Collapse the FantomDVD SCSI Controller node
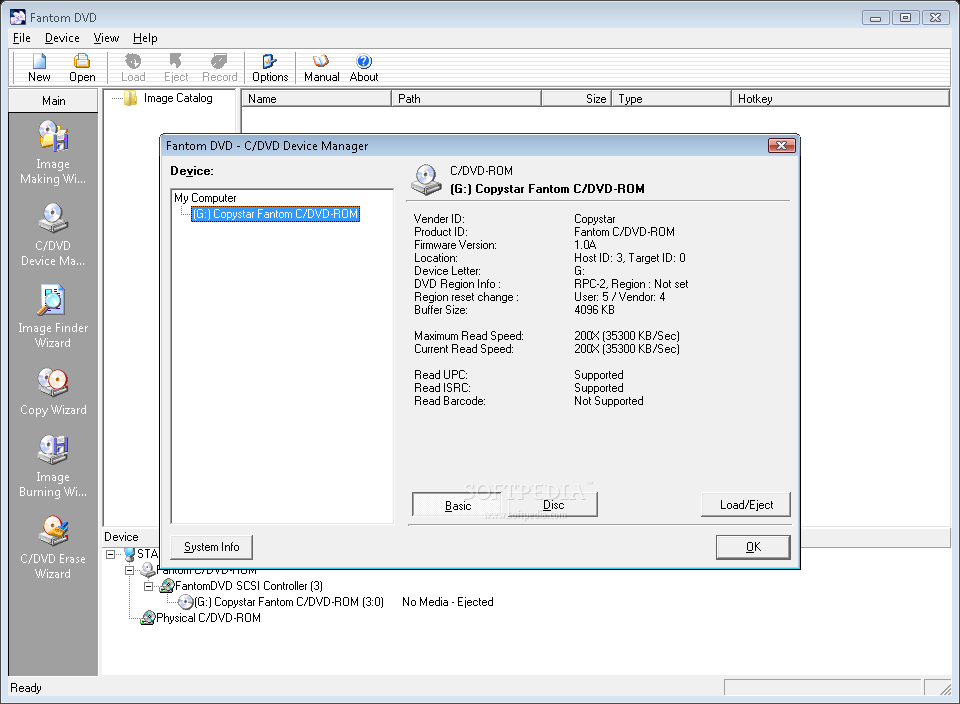 tap(148, 586)
